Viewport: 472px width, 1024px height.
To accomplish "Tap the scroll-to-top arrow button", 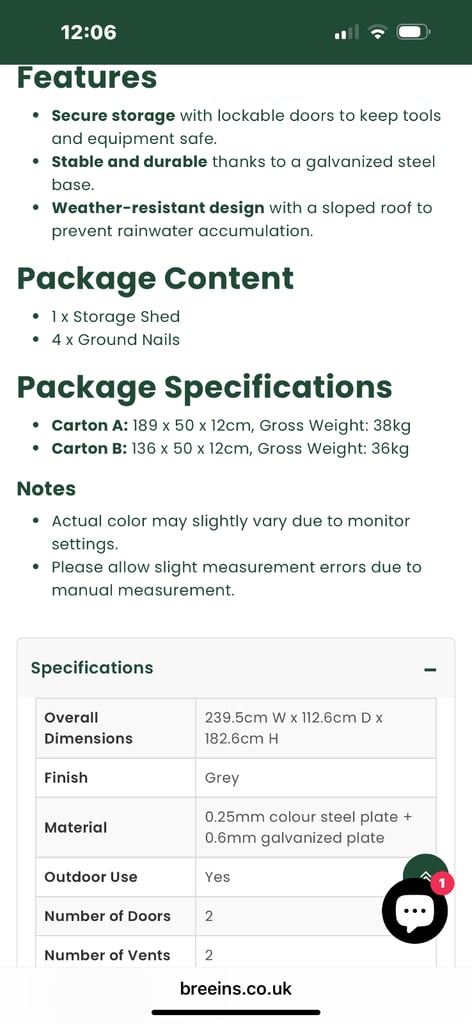I will pos(426,872).
